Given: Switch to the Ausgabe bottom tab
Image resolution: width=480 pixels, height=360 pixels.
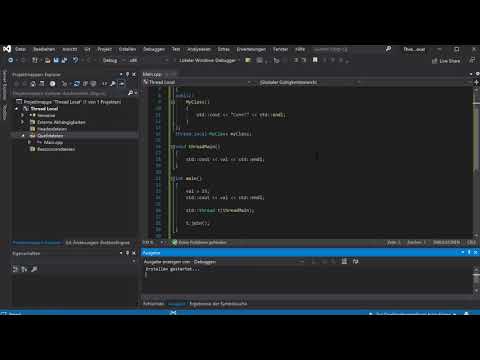Looking at the screenshot, I should (x=176, y=304).
